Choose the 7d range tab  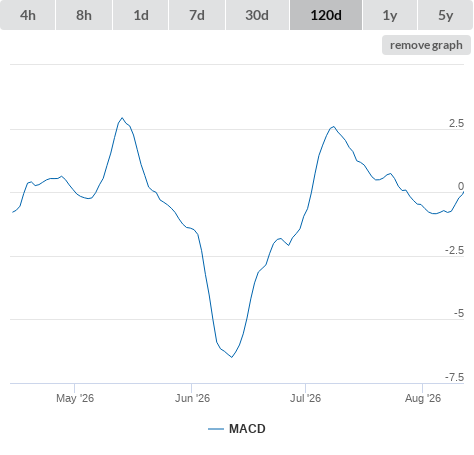pos(197,15)
